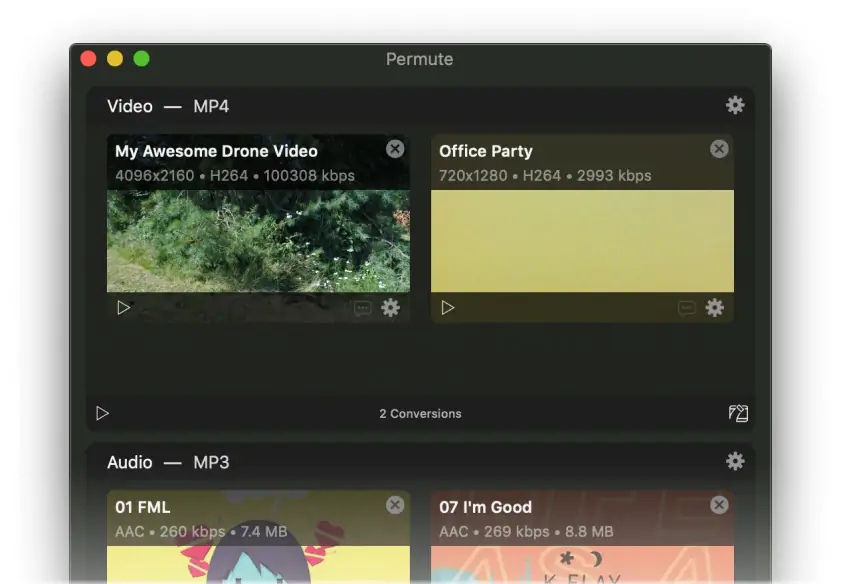Screen dimensions: 841x584
Task: Open subtitles for My Awesome Drone Video
Action: coord(363,308)
